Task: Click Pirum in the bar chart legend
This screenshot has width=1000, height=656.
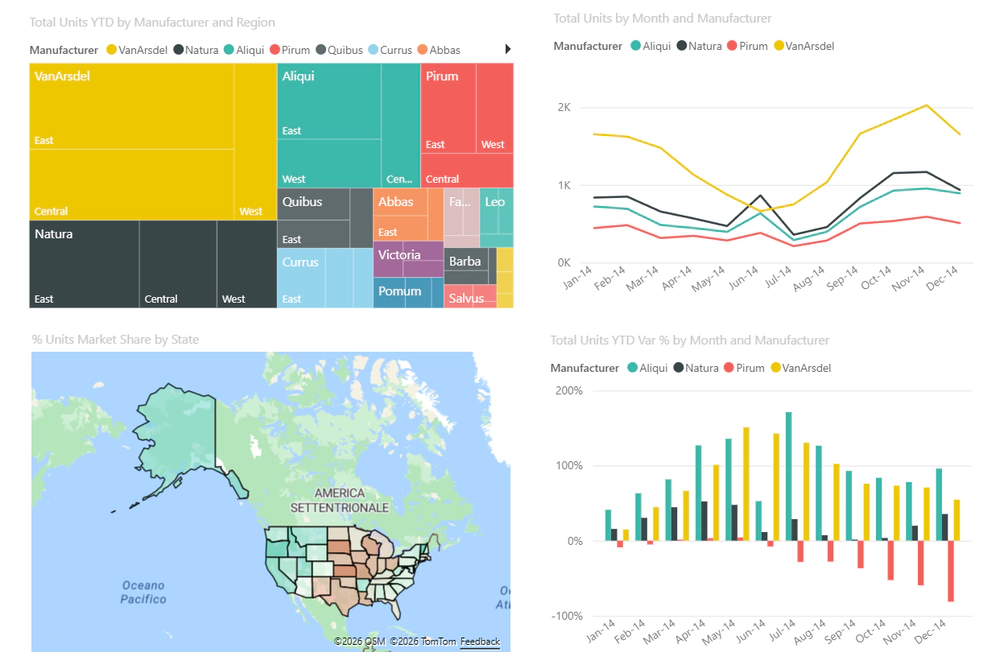Action: [x=744, y=368]
